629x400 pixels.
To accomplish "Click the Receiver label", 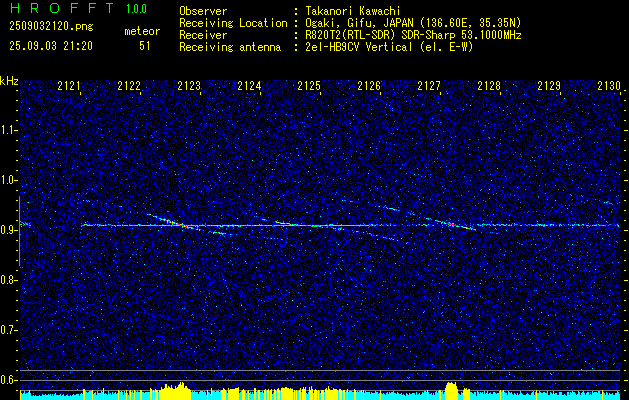I will point(203,35).
